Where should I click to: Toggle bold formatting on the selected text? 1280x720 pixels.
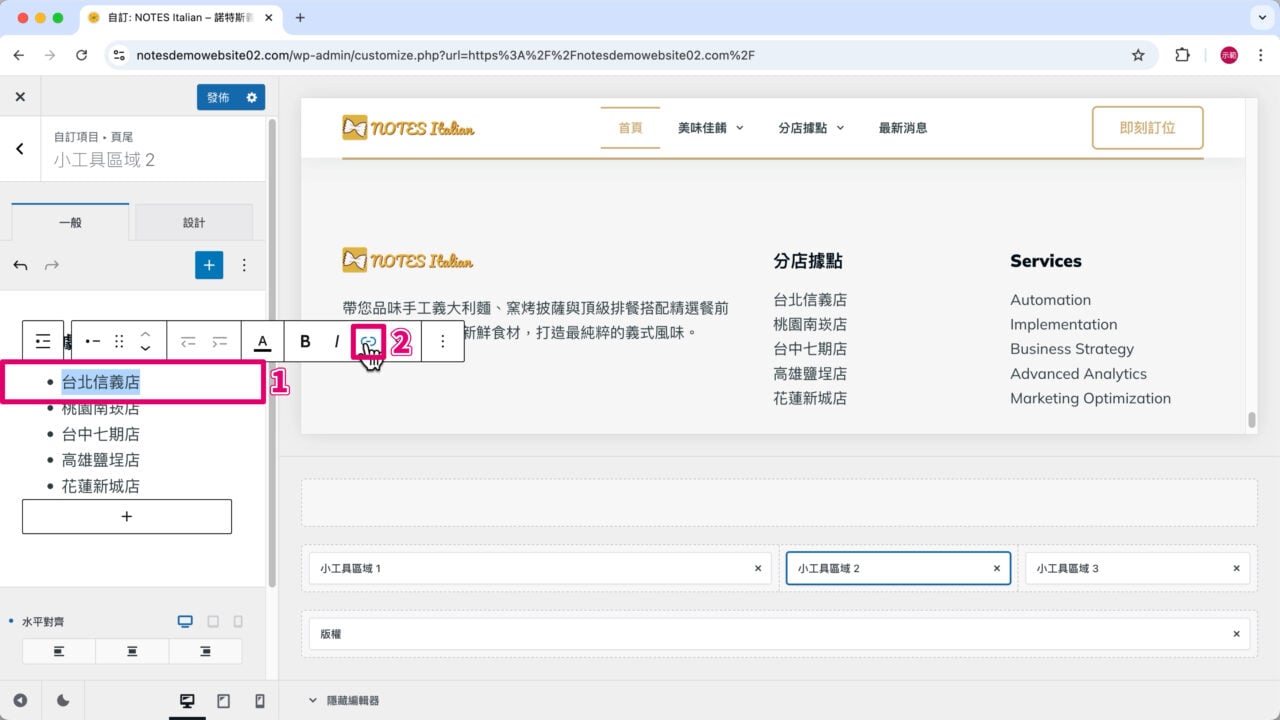pyautogui.click(x=304, y=341)
